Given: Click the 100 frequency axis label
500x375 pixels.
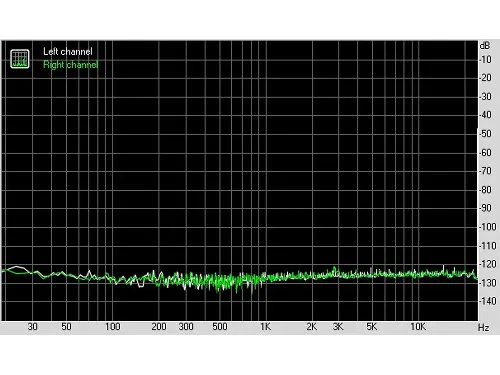Looking at the screenshot, I should coord(113,327).
